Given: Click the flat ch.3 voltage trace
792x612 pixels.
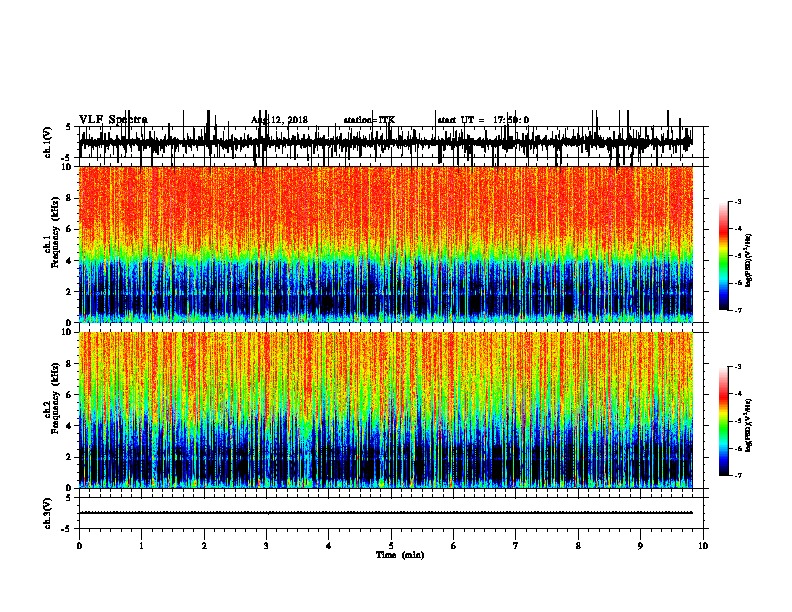Looking at the screenshot, I should [386, 513].
